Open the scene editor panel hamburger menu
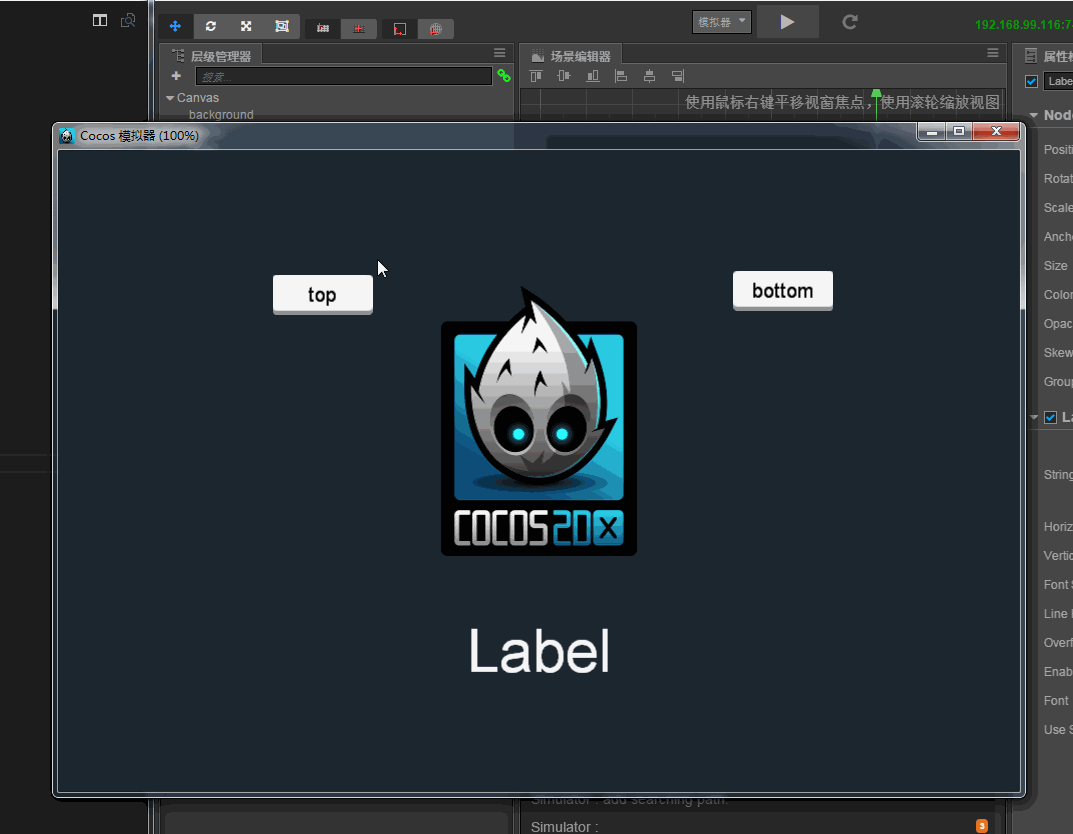 click(x=993, y=53)
